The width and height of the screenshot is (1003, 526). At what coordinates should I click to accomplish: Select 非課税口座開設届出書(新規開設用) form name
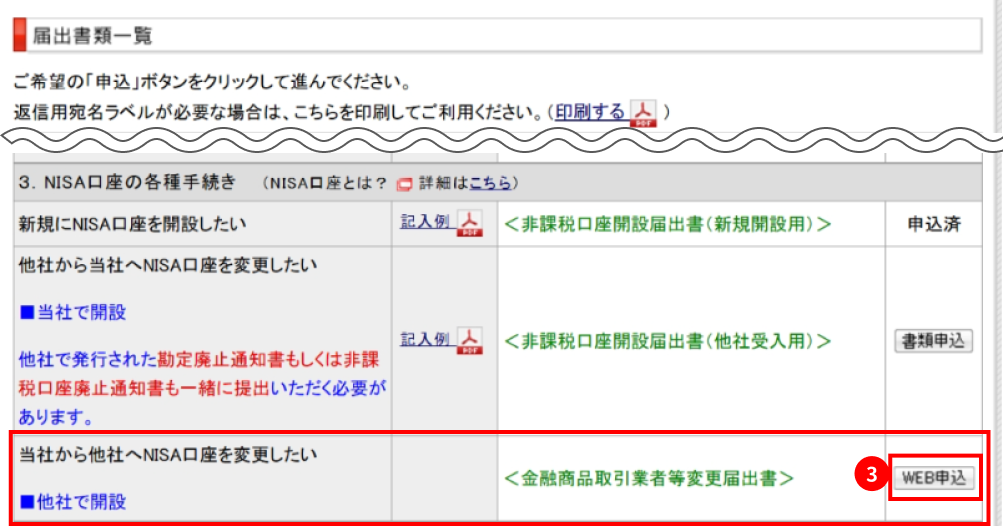pyautogui.click(x=668, y=224)
